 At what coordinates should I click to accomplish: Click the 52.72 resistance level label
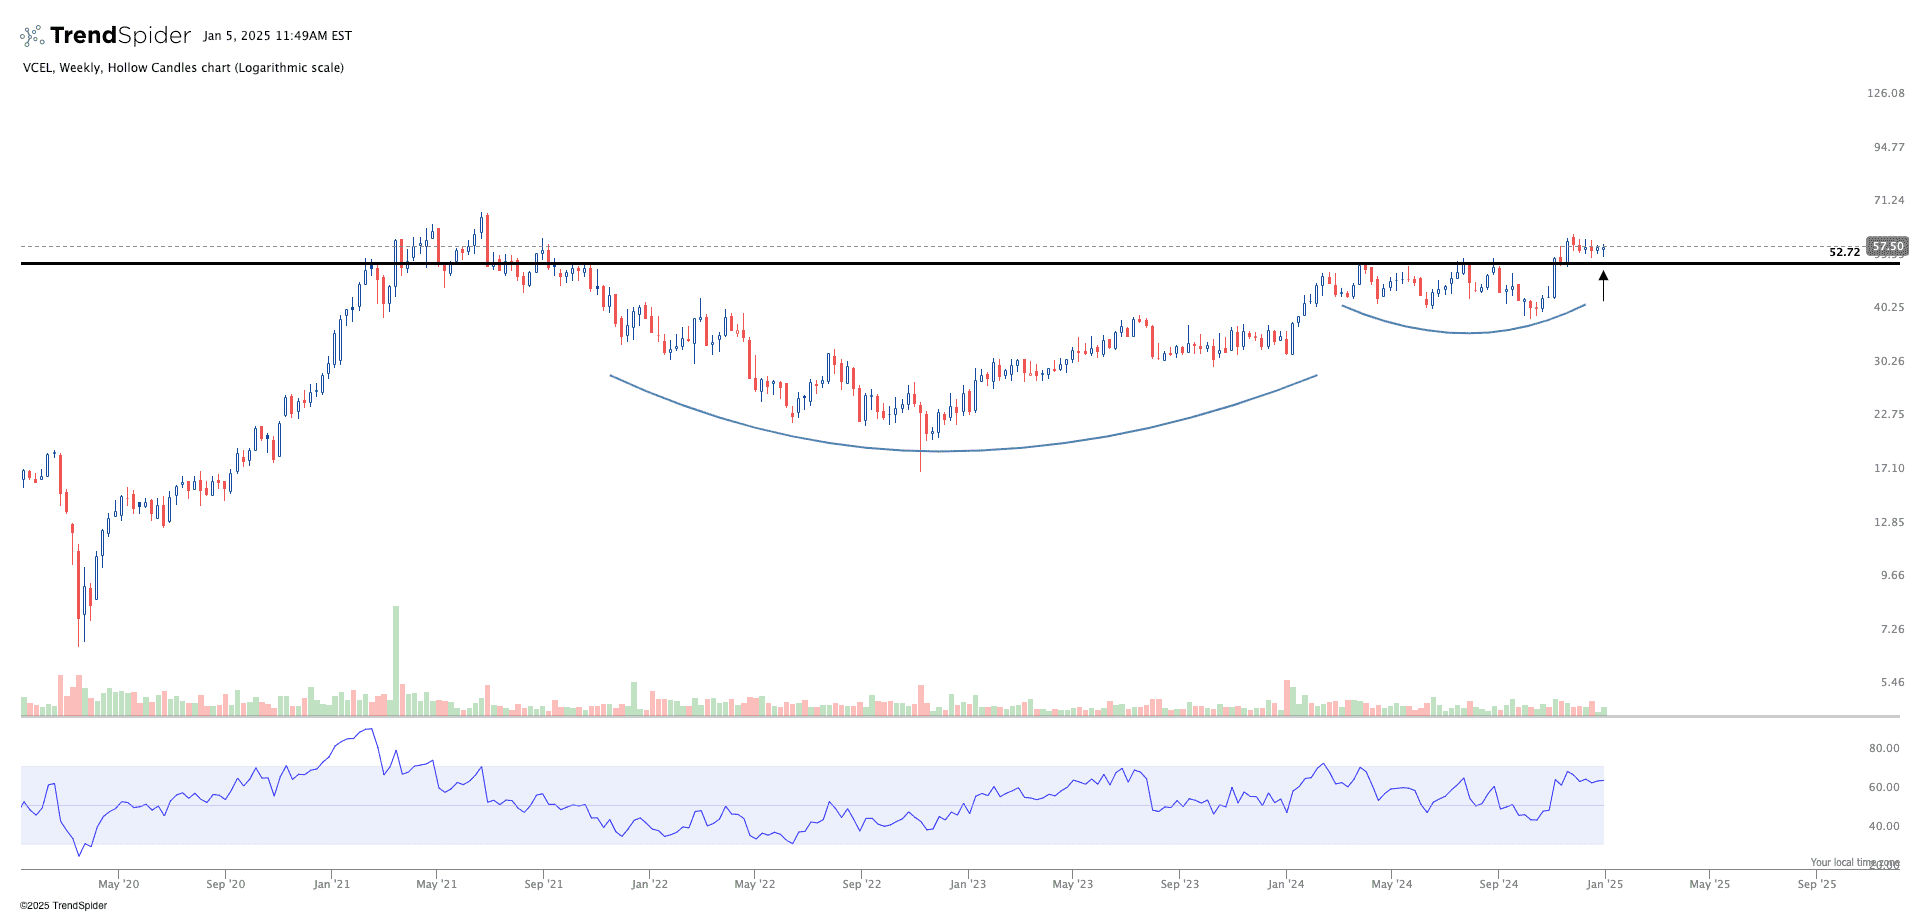(1844, 252)
